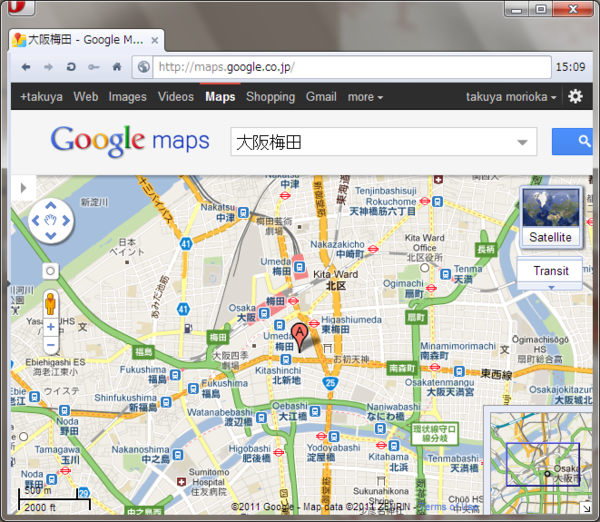Pan the map right with the arrow
The image size is (600, 522).
[x=66, y=221]
